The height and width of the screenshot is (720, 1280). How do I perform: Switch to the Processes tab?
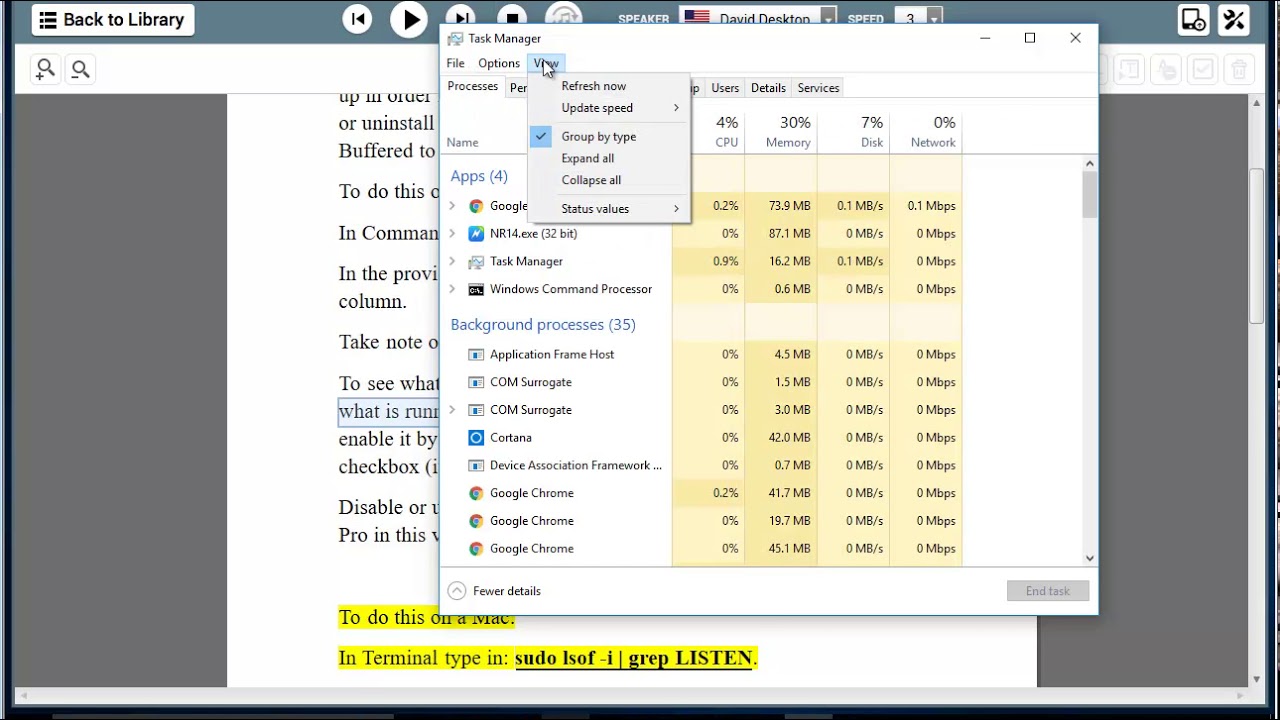tap(472, 87)
